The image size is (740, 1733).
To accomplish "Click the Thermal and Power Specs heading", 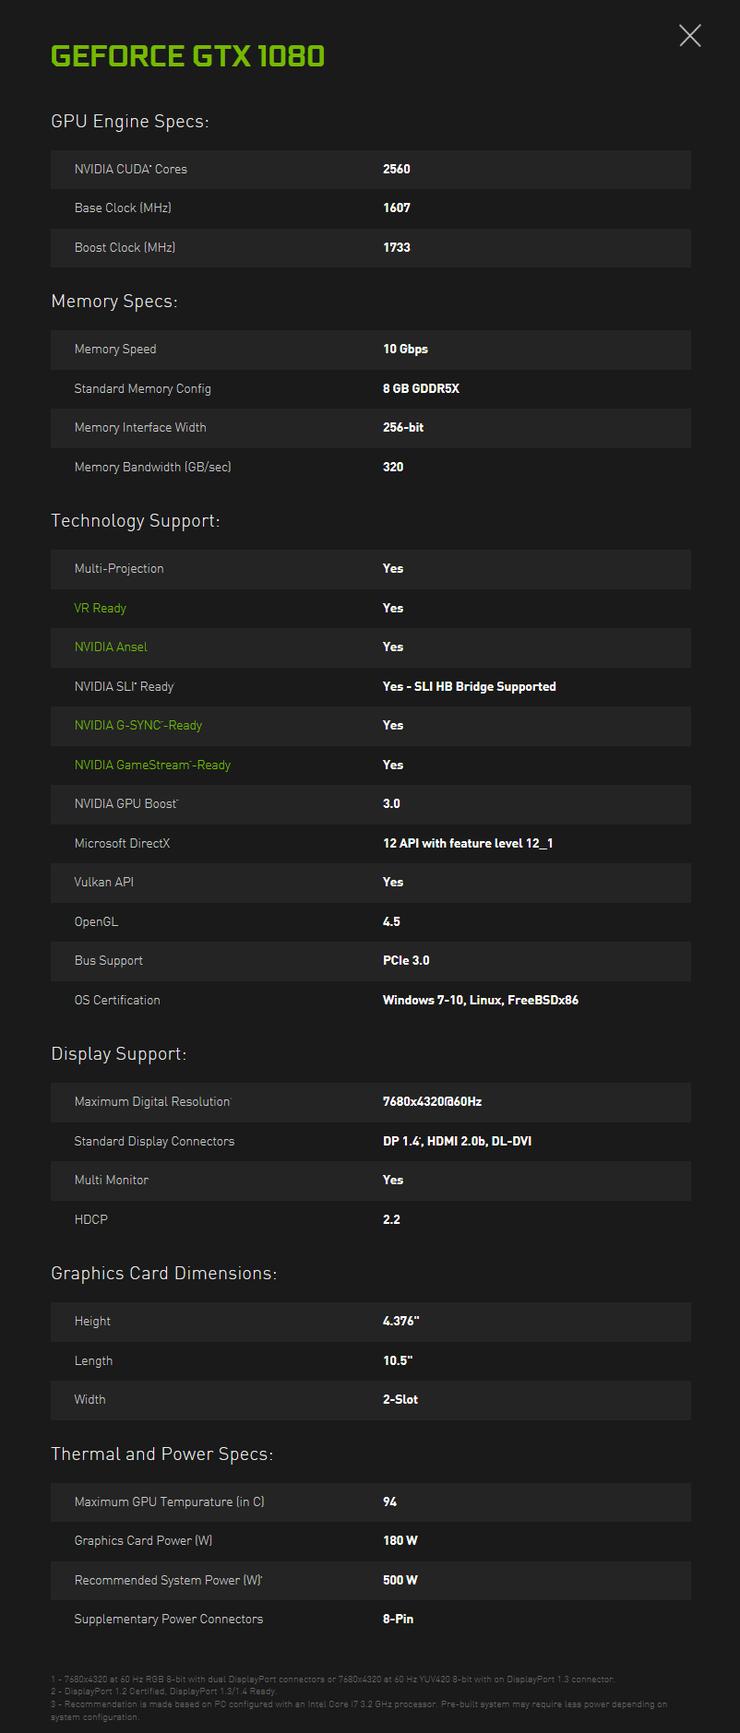I will click(162, 1454).
